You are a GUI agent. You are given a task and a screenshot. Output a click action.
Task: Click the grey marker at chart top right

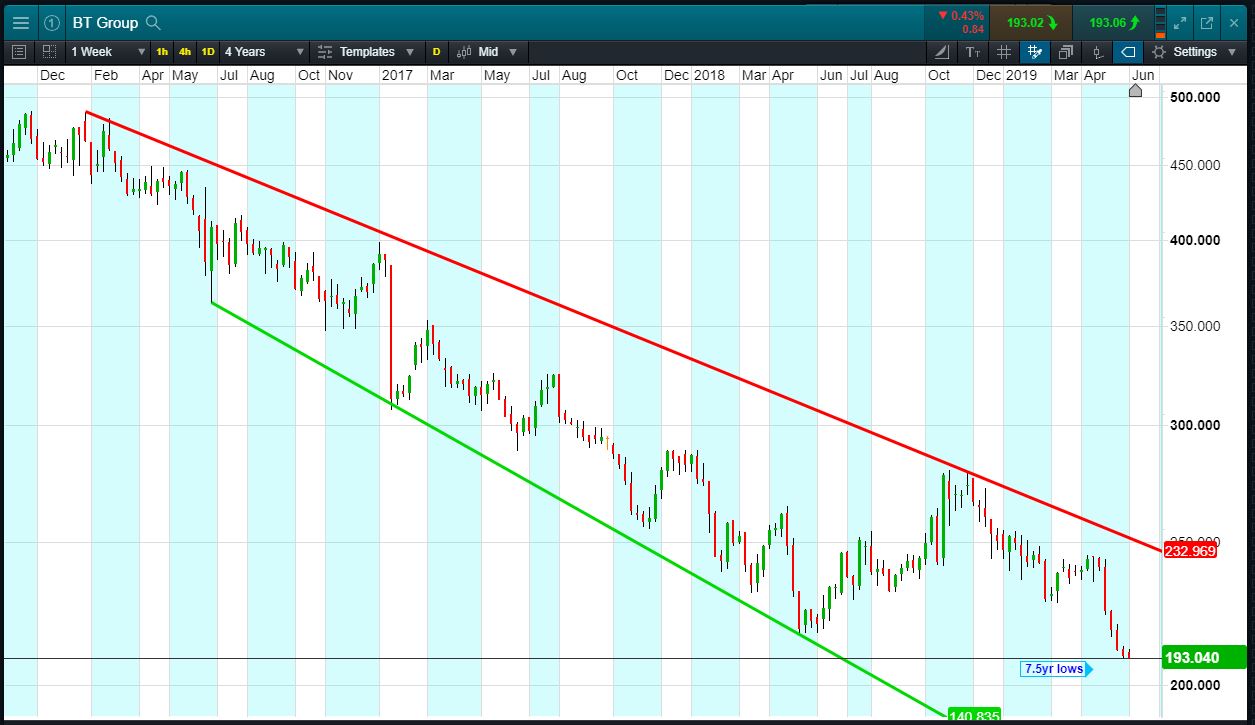(x=1135, y=91)
